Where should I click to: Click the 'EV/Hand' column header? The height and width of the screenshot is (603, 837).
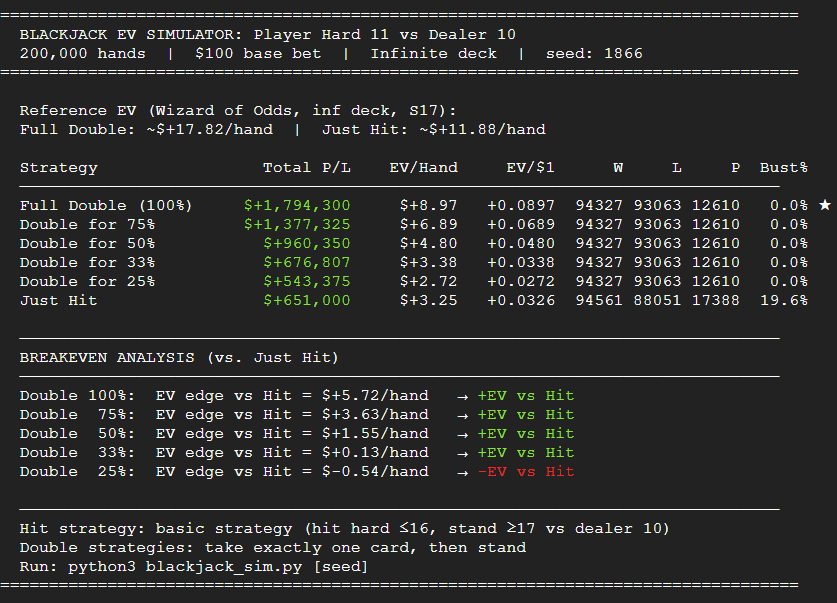click(423, 168)
